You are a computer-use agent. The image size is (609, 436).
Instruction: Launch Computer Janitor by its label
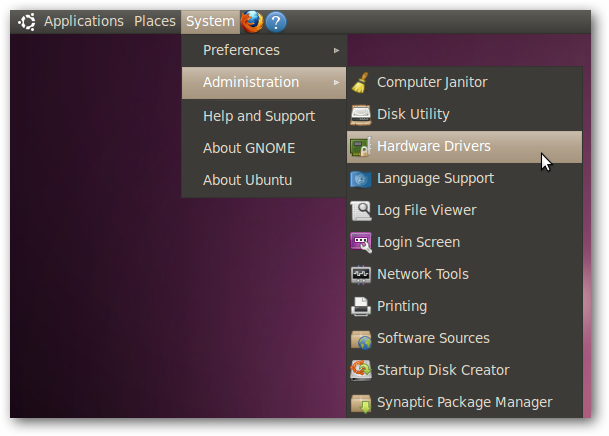(432, 82)
